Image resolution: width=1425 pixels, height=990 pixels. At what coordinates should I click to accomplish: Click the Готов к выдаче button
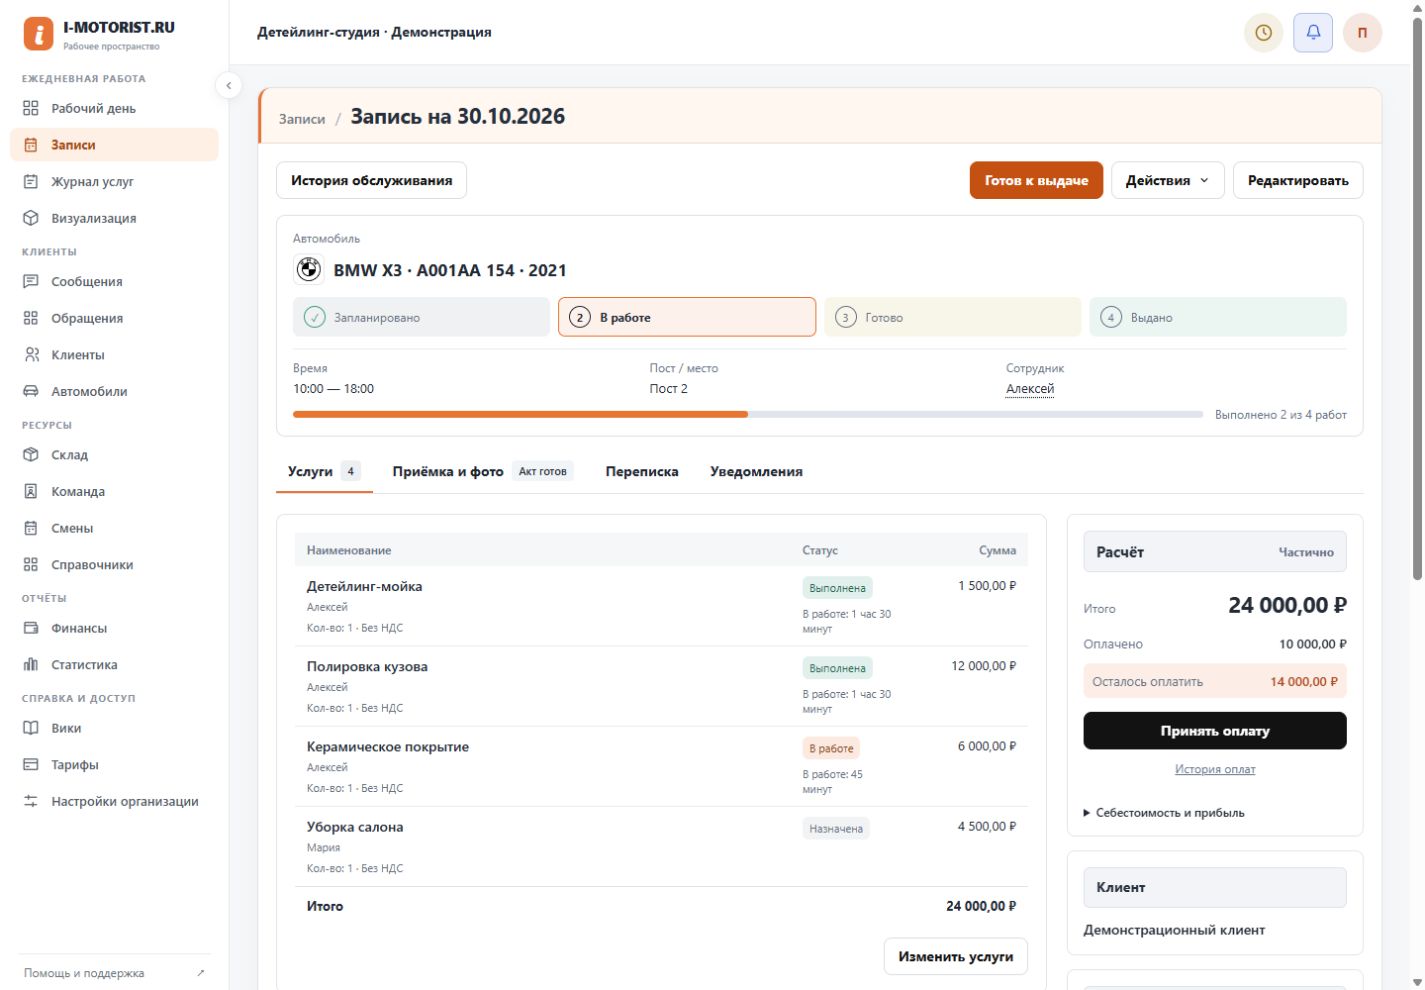click(1036, 181)
